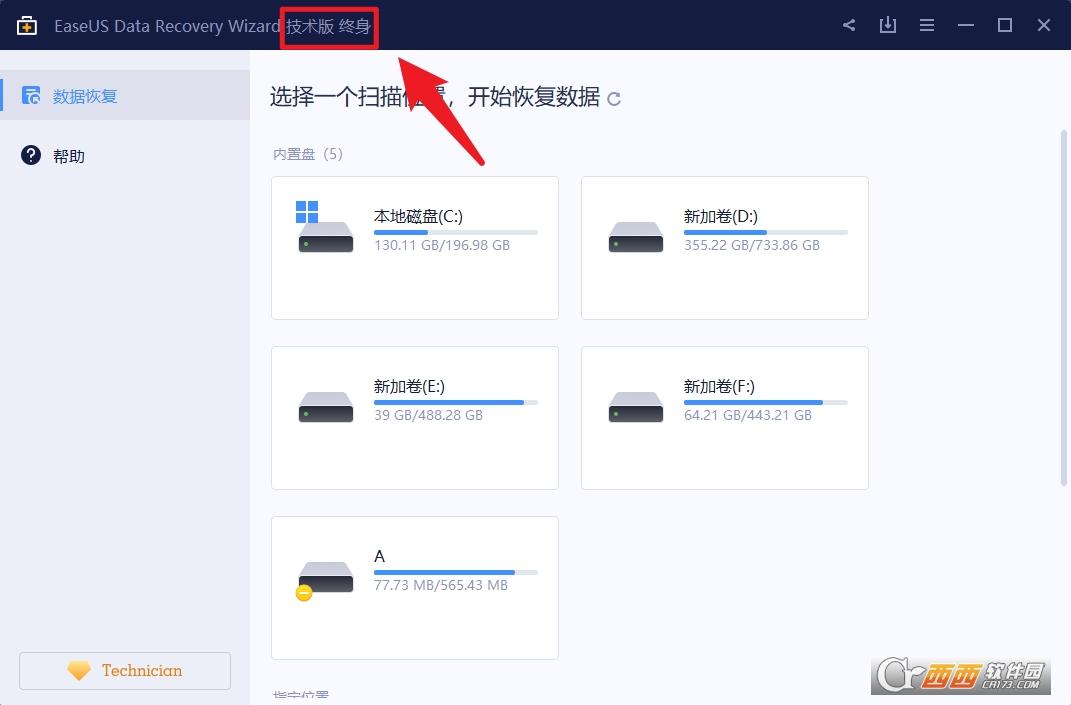The width and height of the screenshot is (1071, 705).
Task: Click the 355.22 GB/733.86 GB size text
Action: 752,245
